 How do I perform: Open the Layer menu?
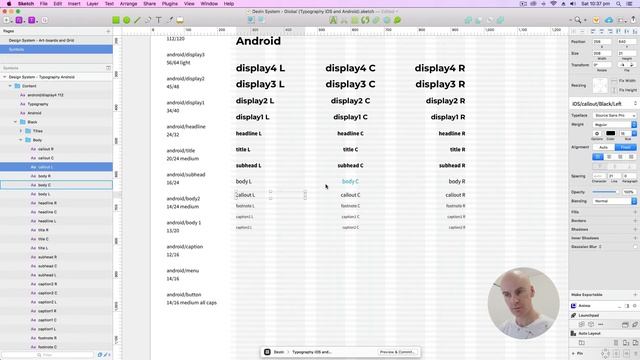click(x=92, y=4)
